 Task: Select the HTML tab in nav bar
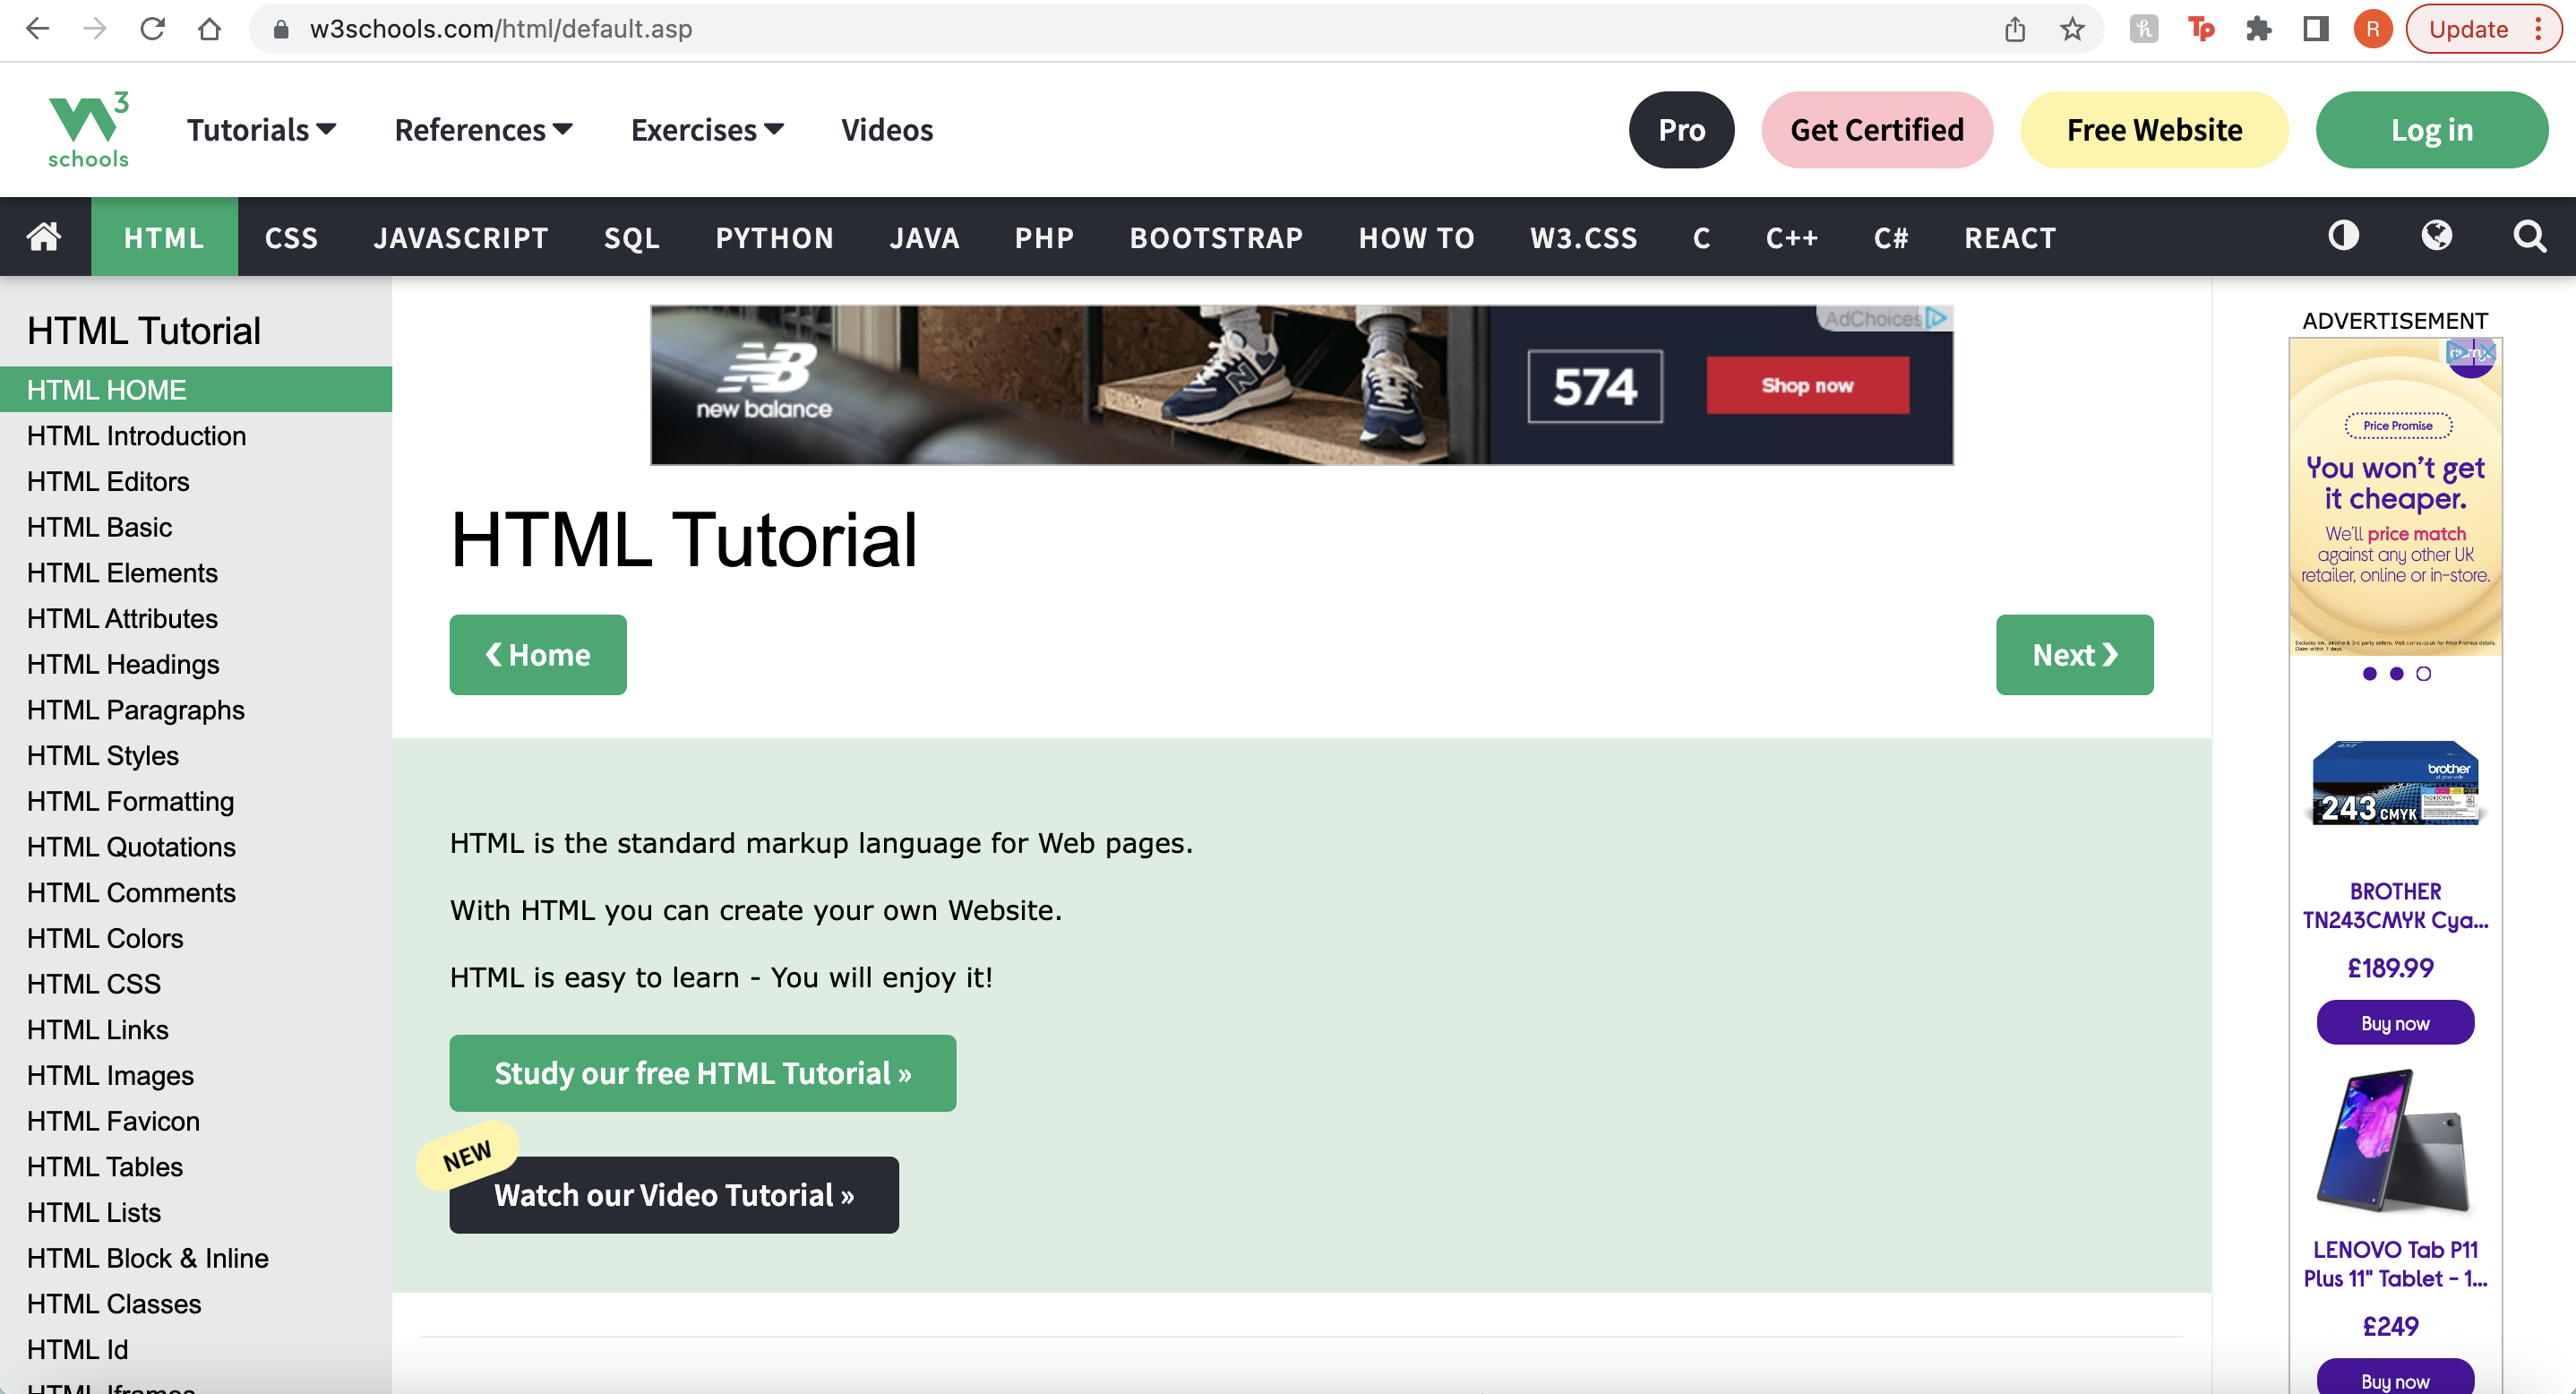point(164,237)
